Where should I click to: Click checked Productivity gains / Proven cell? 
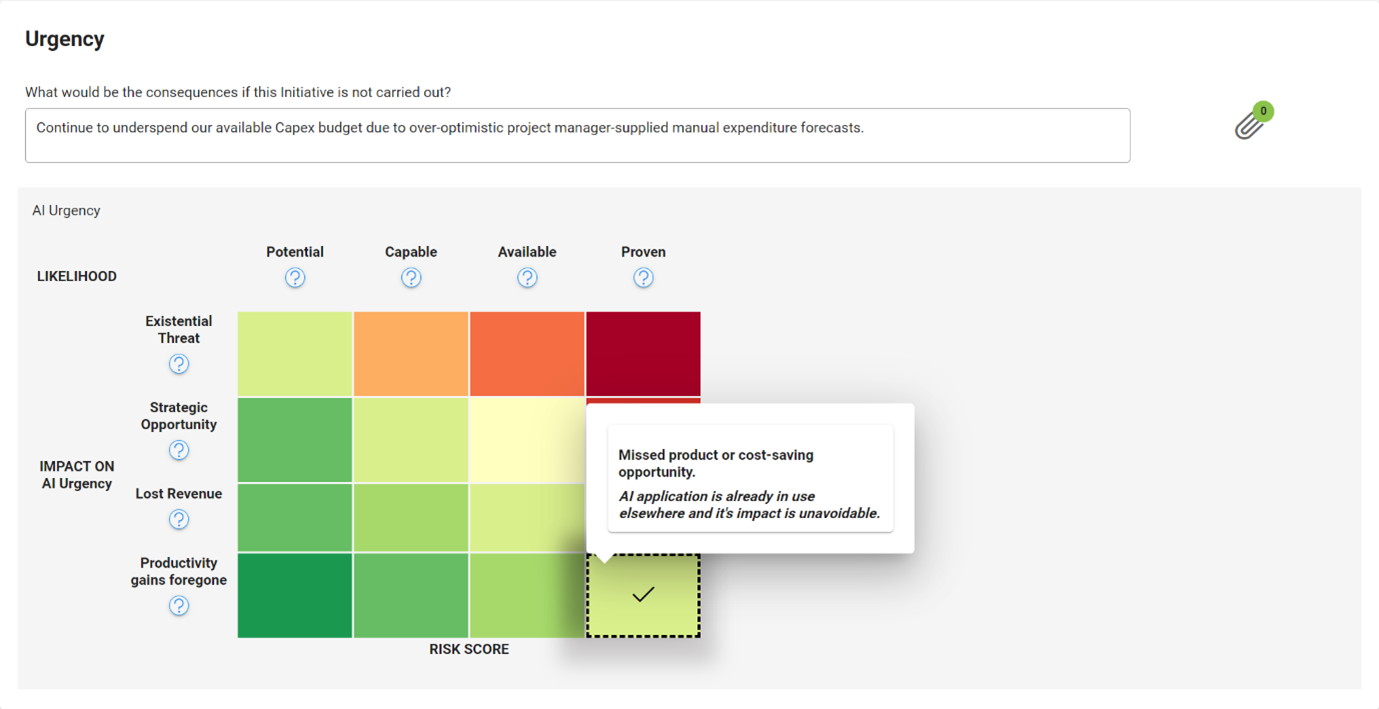click(x=643, y=595)
